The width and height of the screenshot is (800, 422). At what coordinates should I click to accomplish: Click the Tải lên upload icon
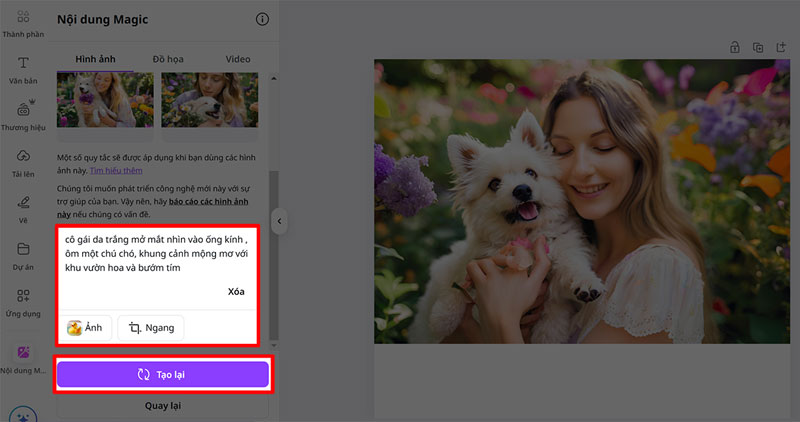pyautogui.click(x=22, y=162)
